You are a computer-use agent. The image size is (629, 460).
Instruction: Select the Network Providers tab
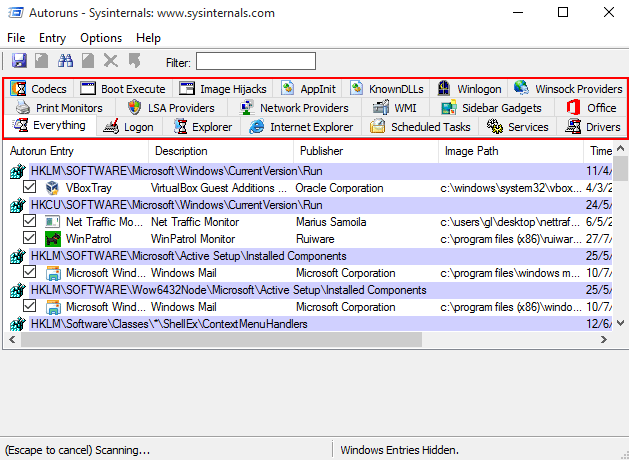coord(294,108)
